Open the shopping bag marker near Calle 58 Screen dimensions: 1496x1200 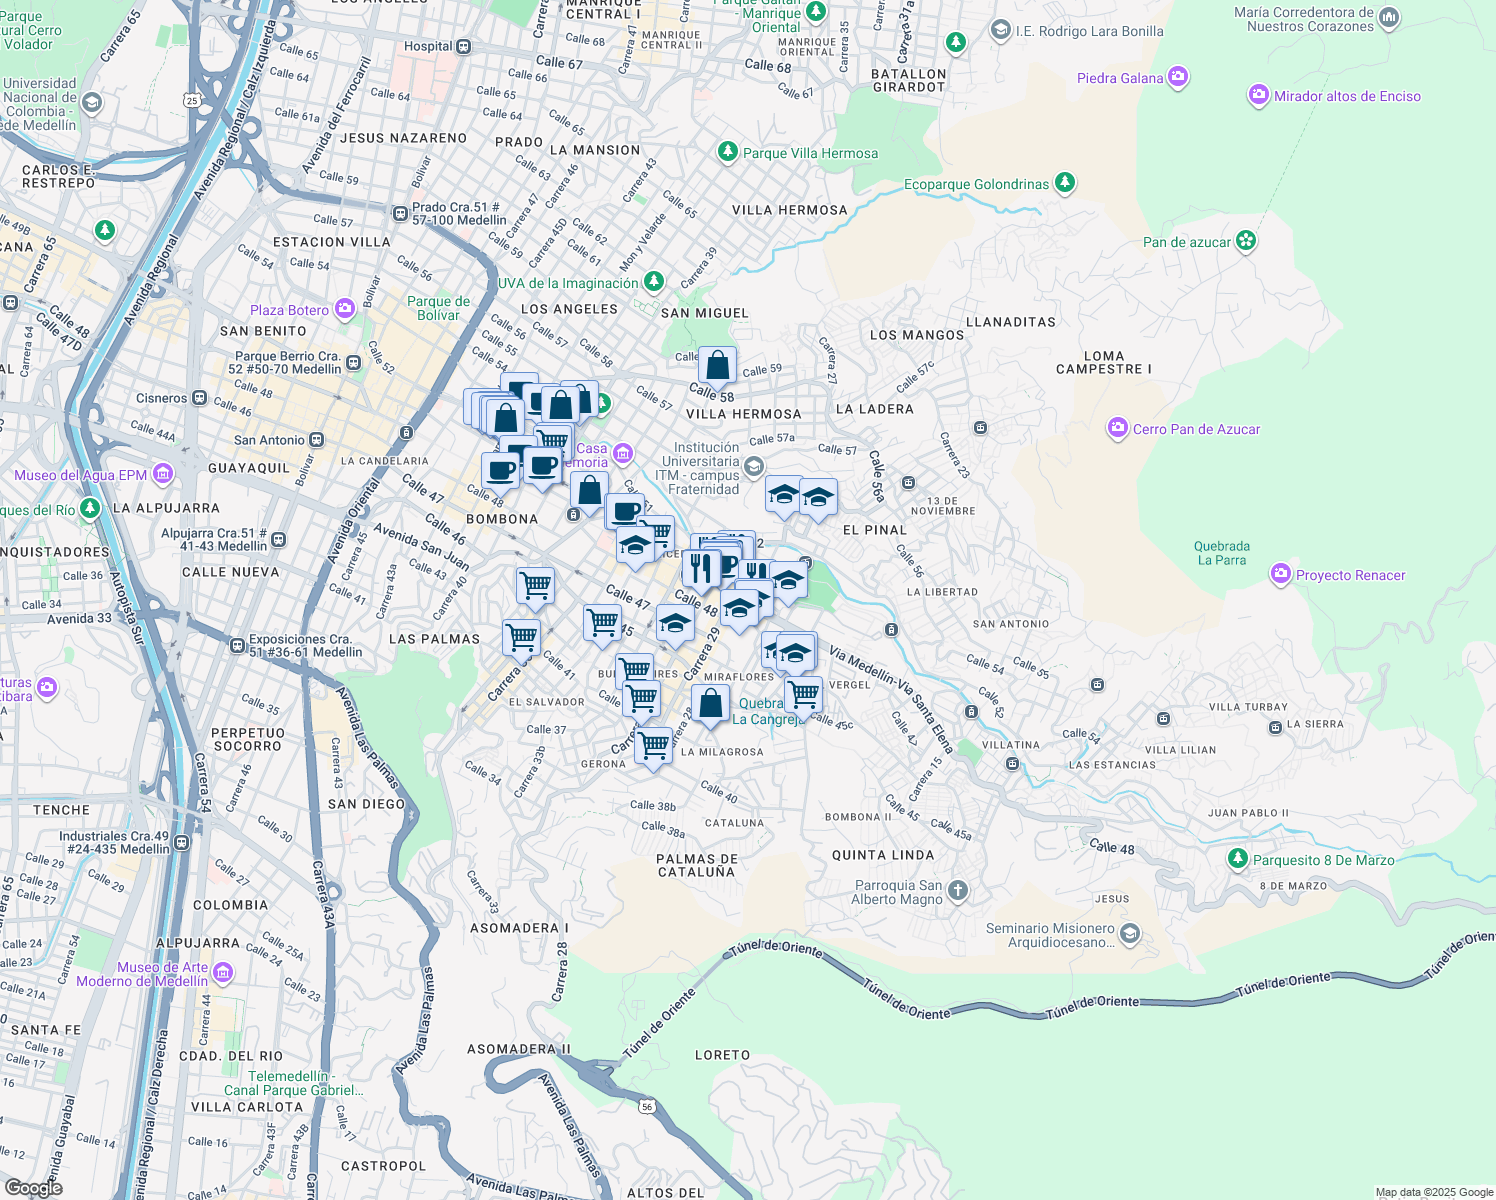point(718,364)
